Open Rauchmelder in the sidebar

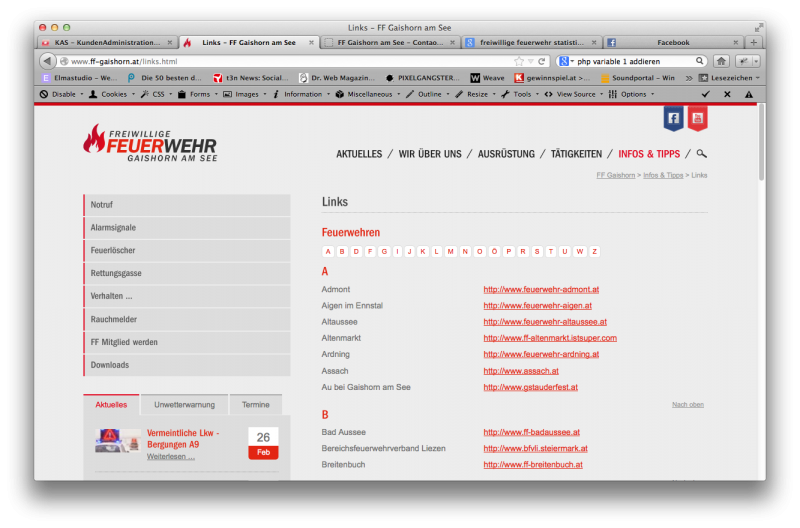coord(187,319)
